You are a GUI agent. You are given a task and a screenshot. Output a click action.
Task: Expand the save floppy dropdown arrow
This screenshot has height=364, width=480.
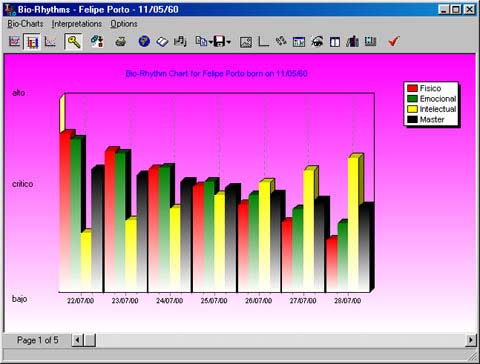pyautogui.click(x=229, y=42)
